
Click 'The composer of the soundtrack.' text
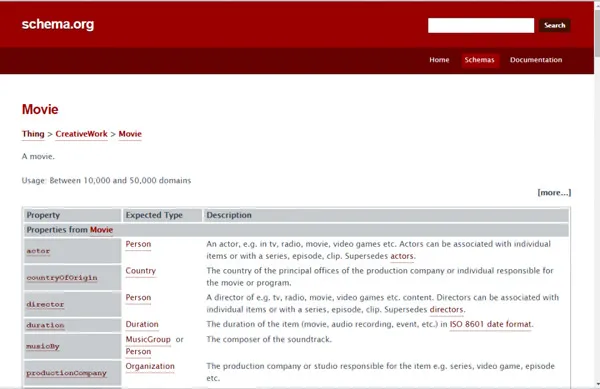point(269,339)
